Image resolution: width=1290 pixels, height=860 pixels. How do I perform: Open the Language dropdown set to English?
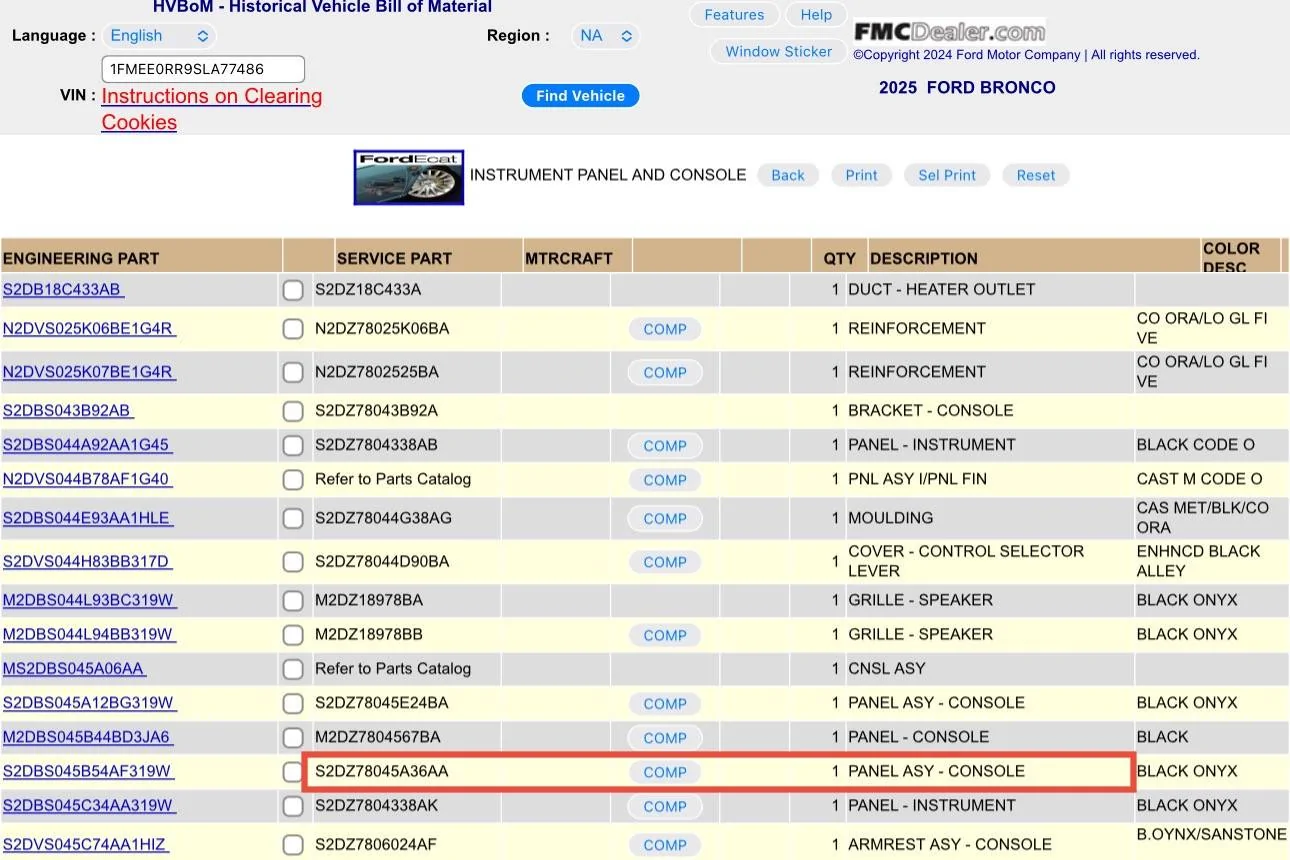point(159,36)
